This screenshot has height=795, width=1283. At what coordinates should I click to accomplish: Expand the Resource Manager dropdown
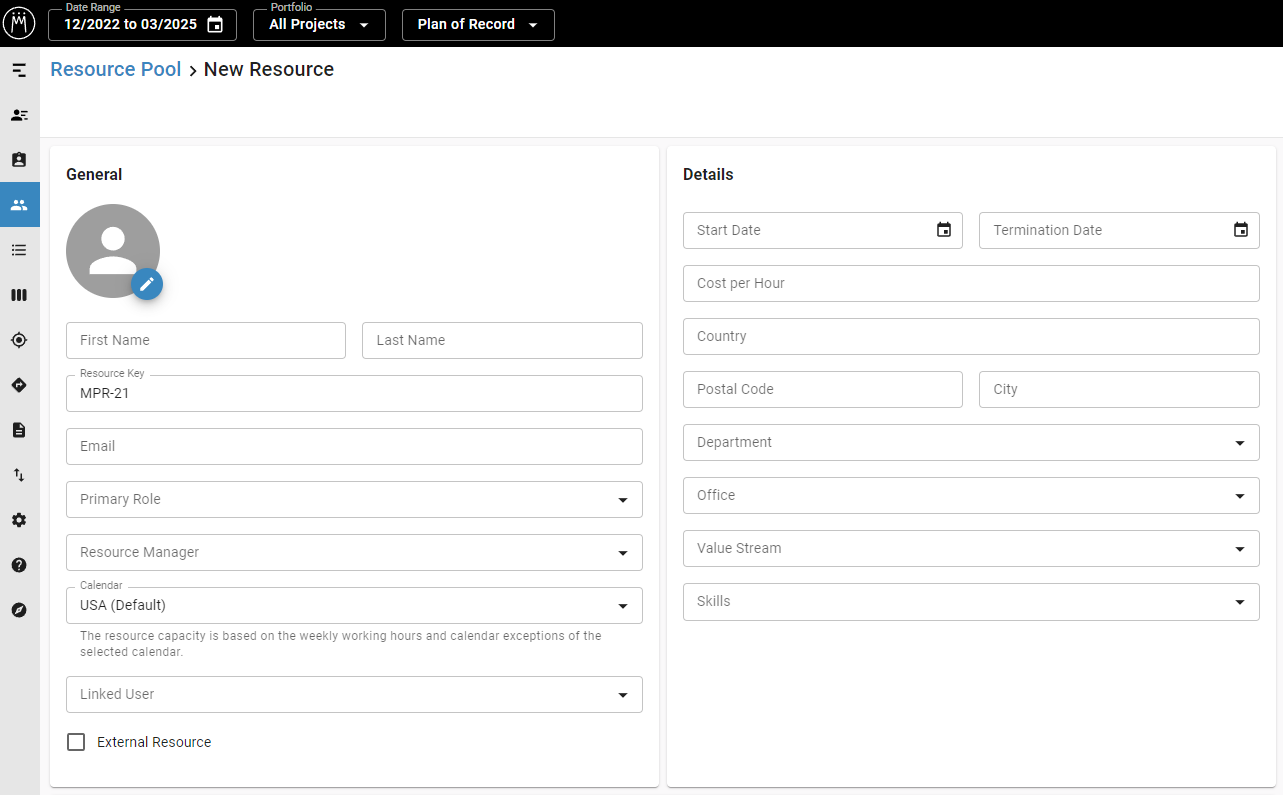354,552
